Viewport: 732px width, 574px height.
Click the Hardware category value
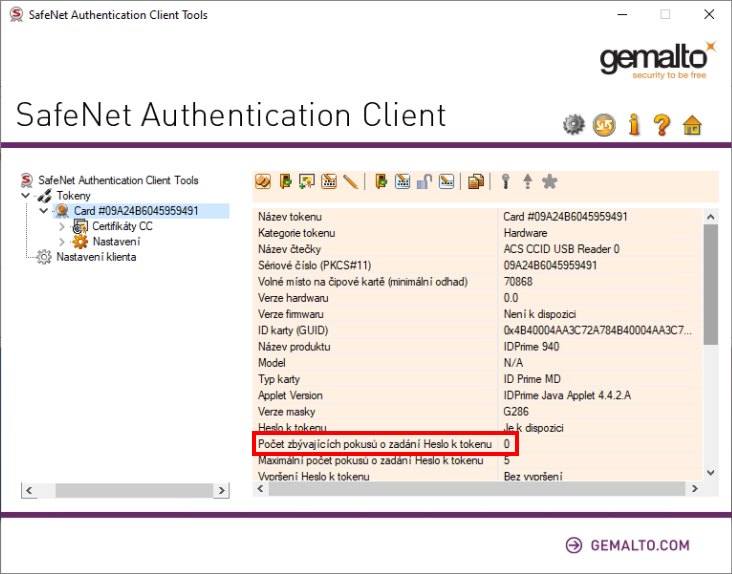525,233
